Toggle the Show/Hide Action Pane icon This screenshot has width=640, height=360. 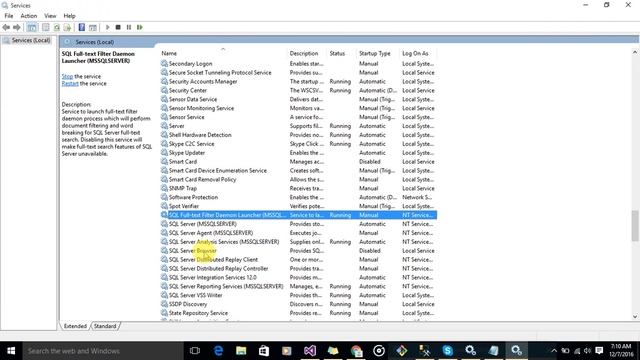pos(93,27)
